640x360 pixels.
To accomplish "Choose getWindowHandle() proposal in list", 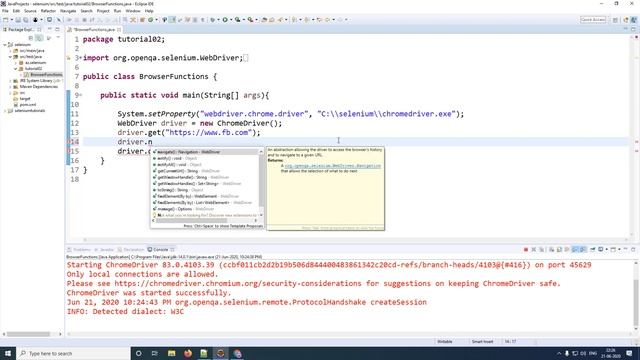I will 206,178.
